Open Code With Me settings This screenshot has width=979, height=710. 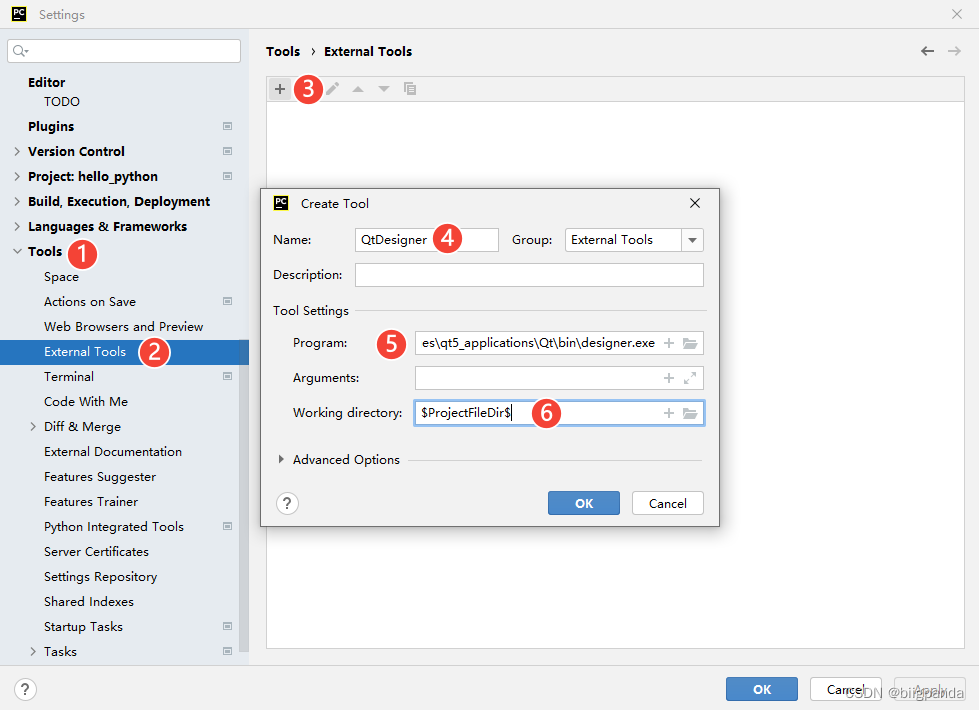[x=86, y=402]
